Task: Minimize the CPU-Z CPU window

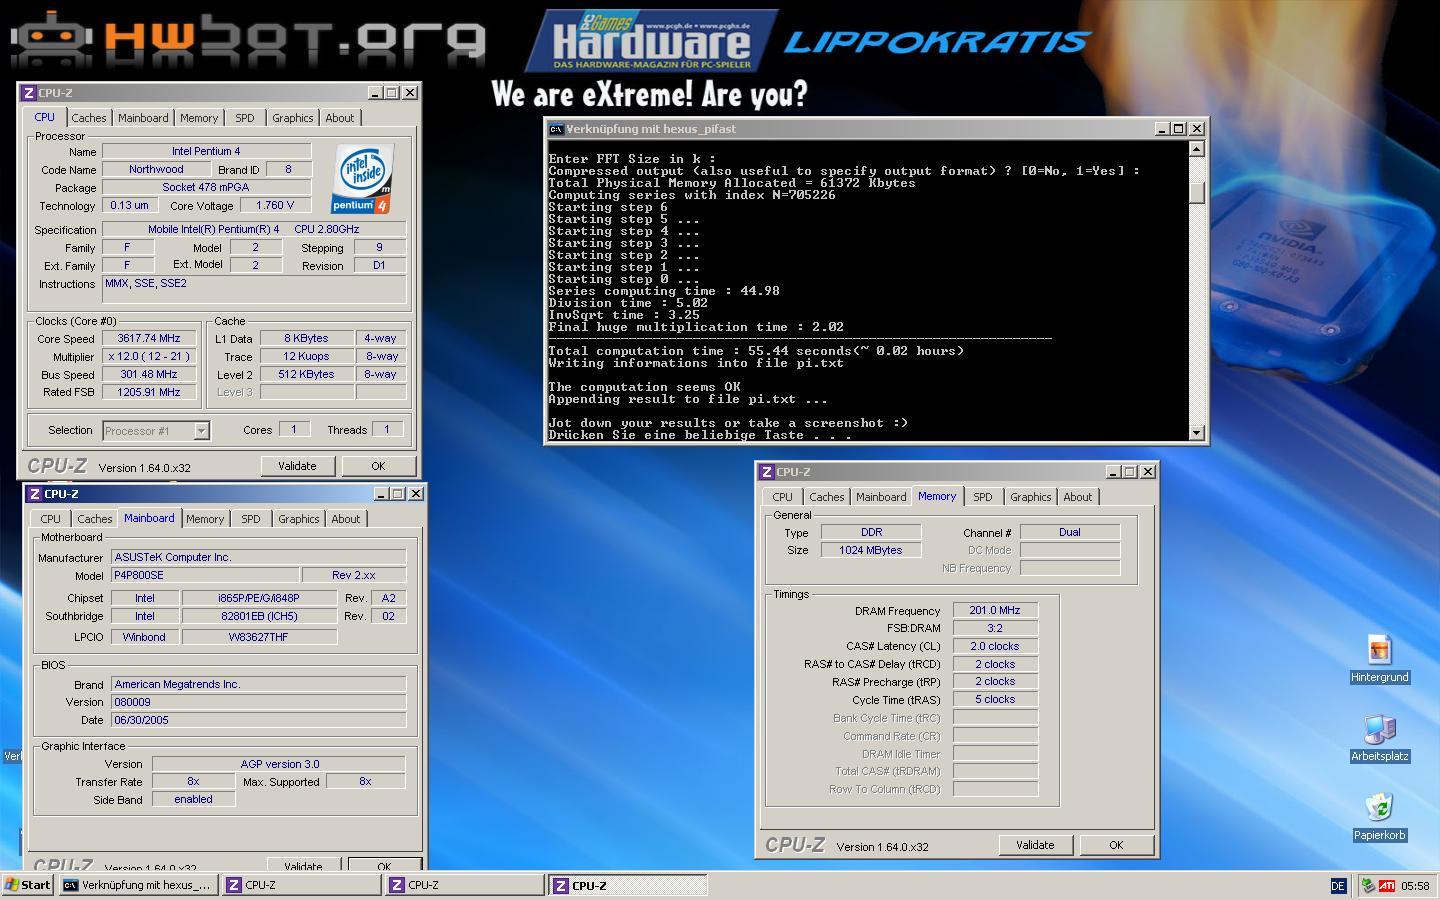Action: pos(375,93)
